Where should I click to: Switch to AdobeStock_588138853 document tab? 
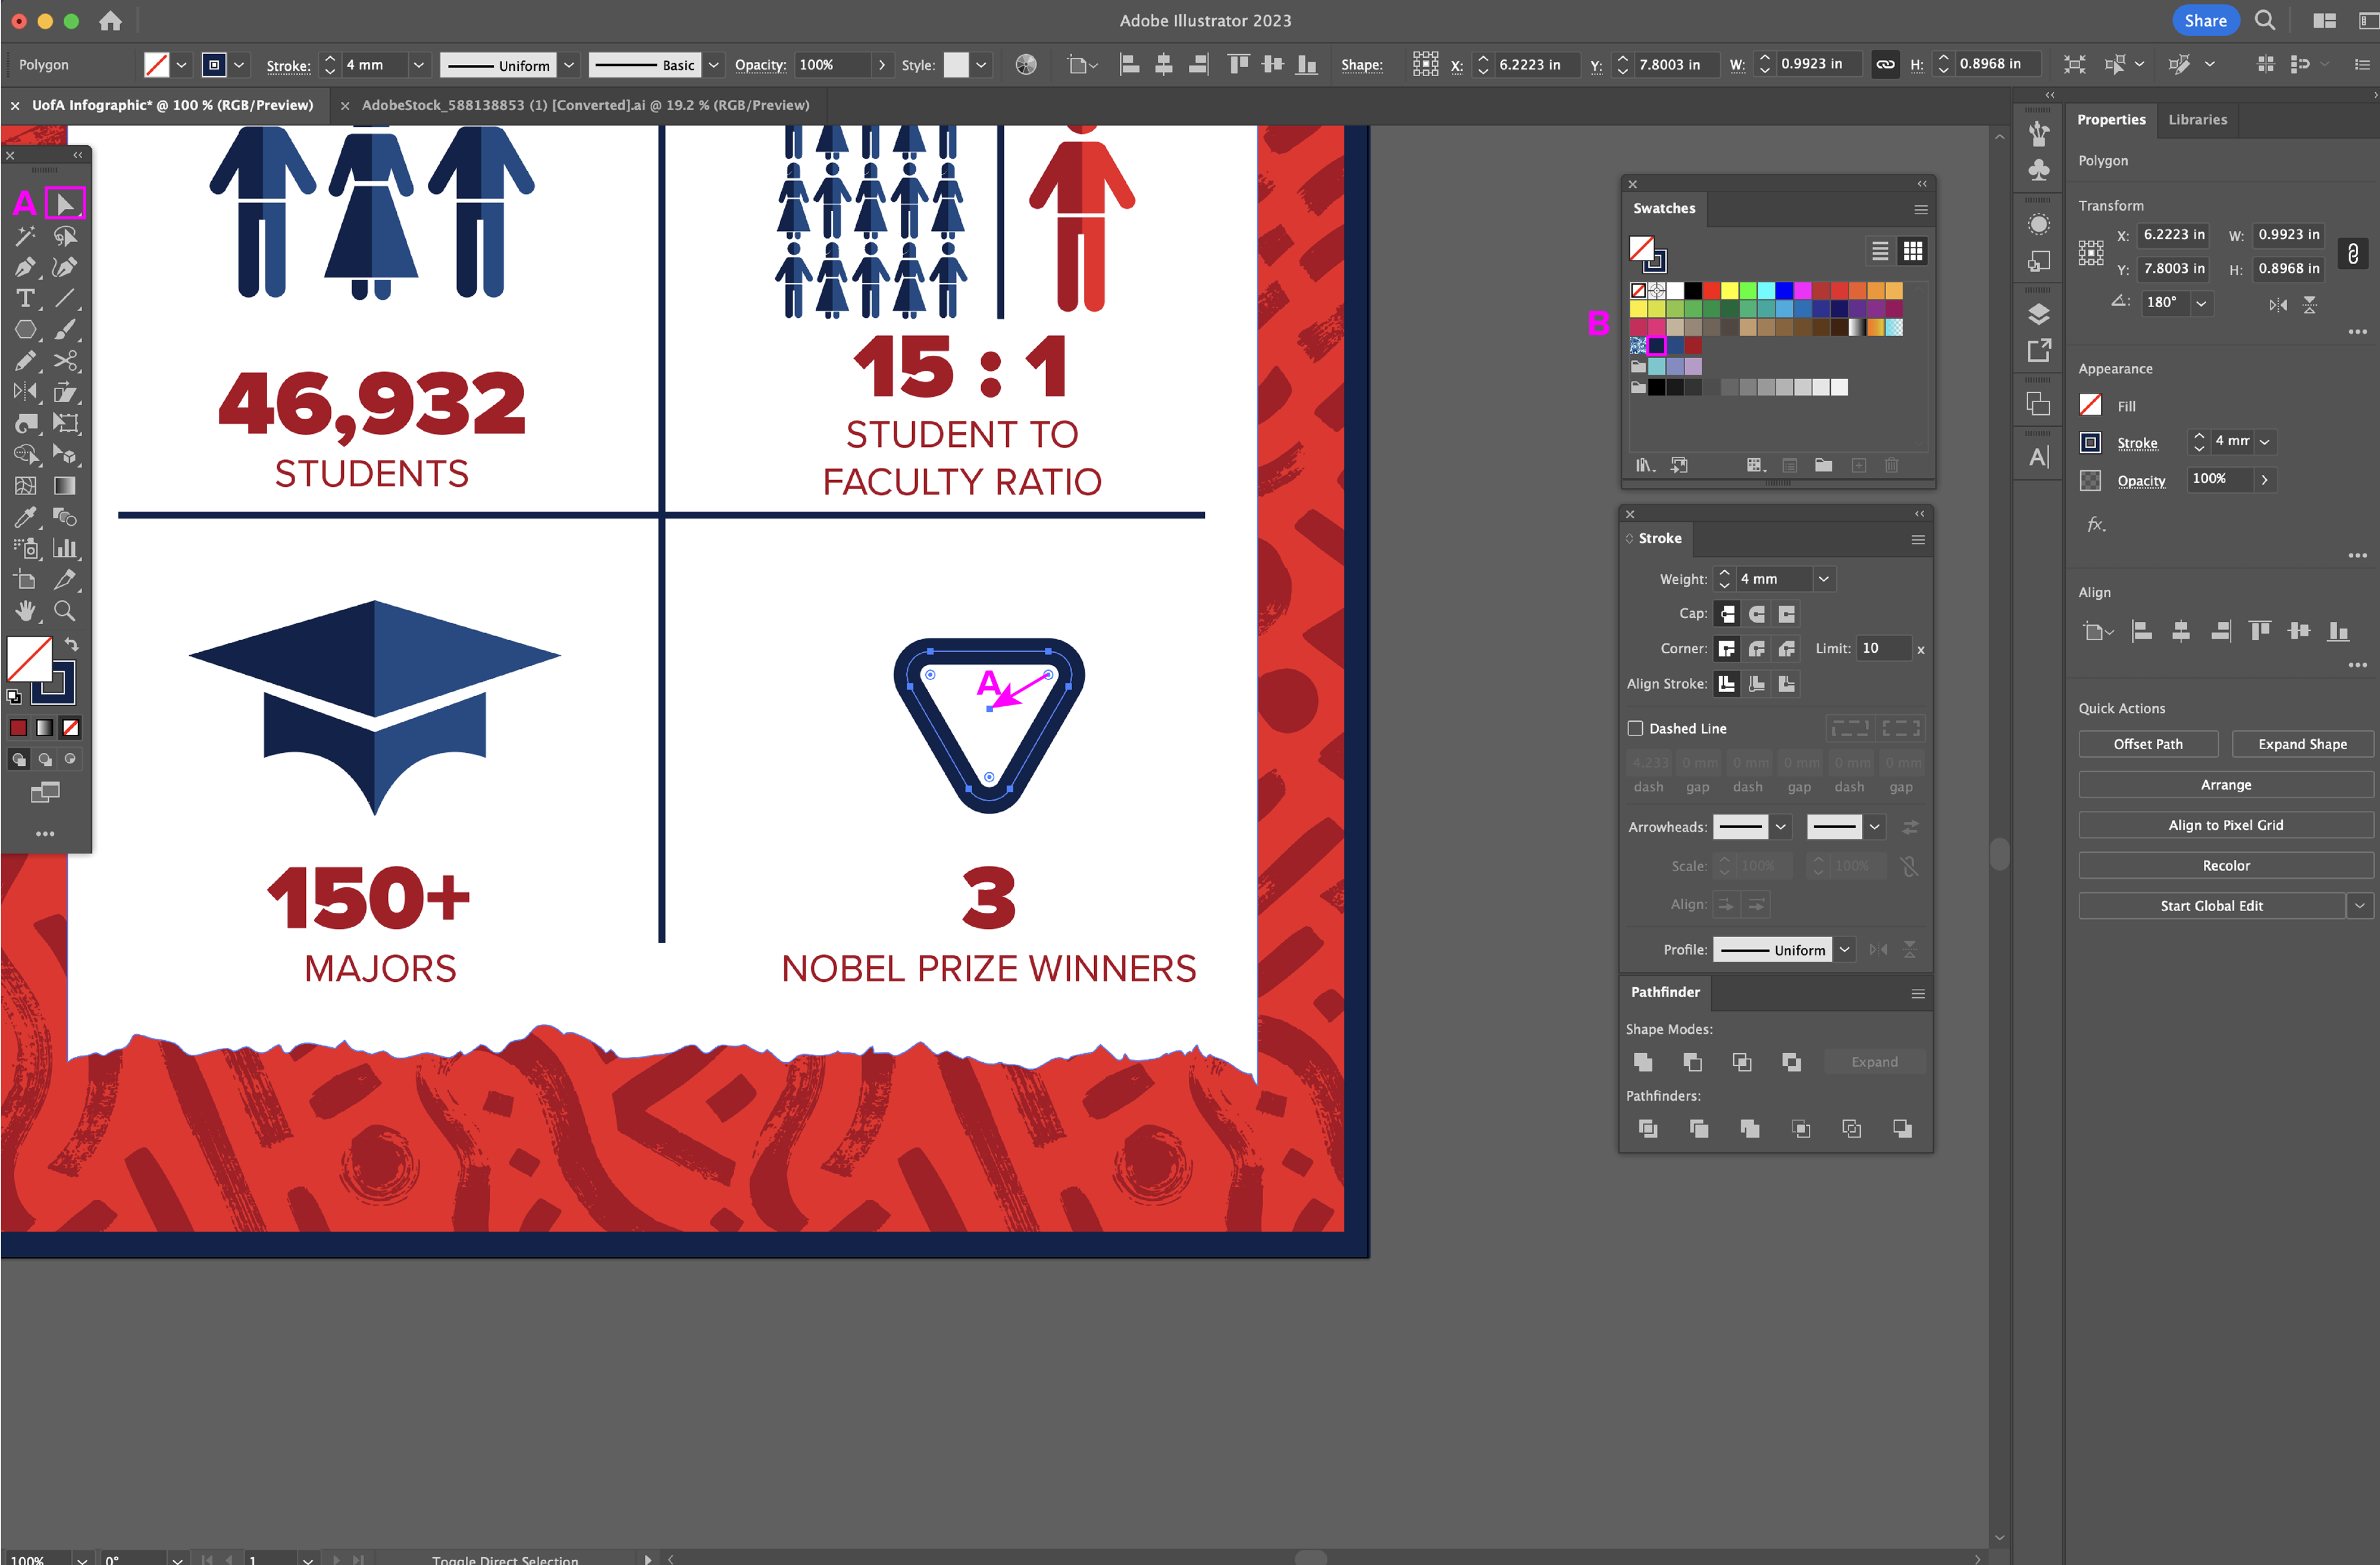[585, 105]
